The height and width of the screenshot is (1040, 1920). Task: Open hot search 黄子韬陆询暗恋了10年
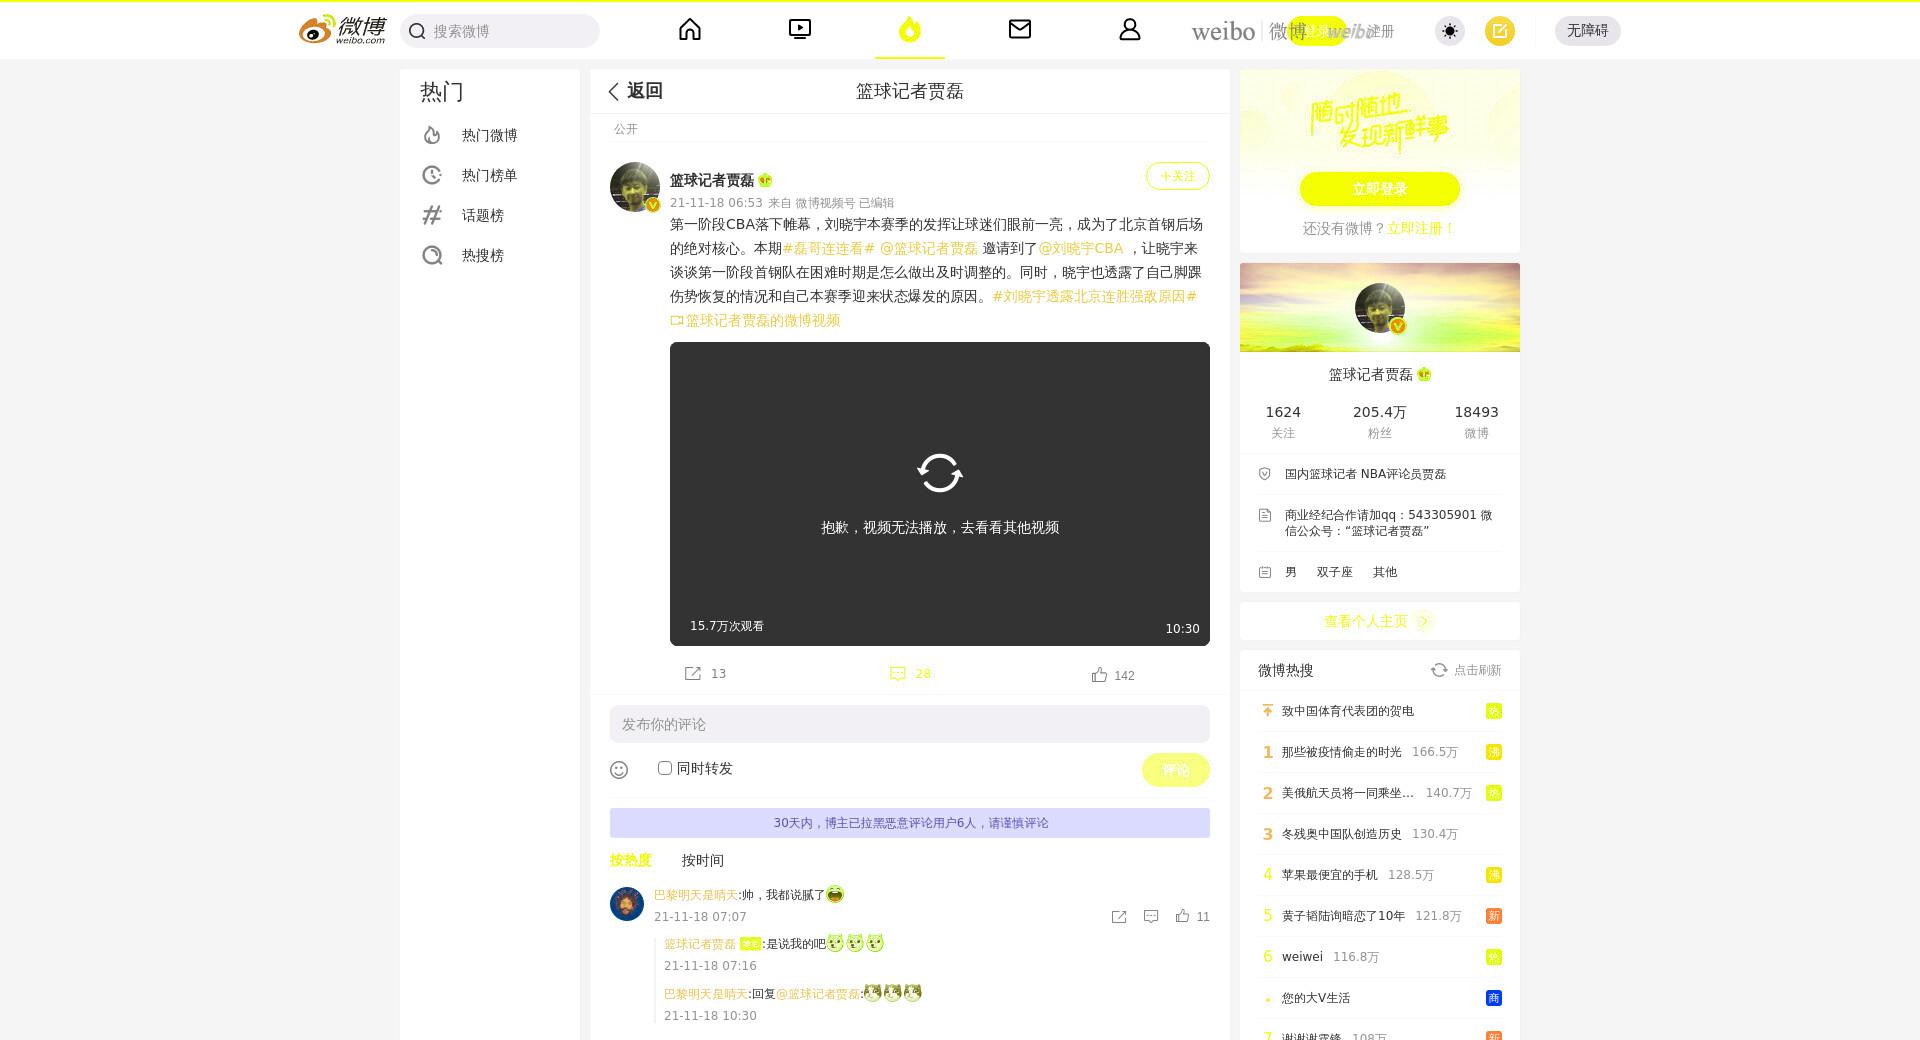[1343, 916]
